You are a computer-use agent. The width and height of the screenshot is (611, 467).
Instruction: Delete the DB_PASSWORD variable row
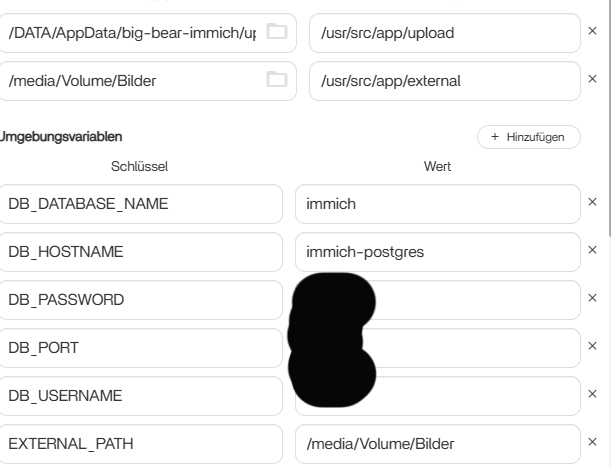592,299
